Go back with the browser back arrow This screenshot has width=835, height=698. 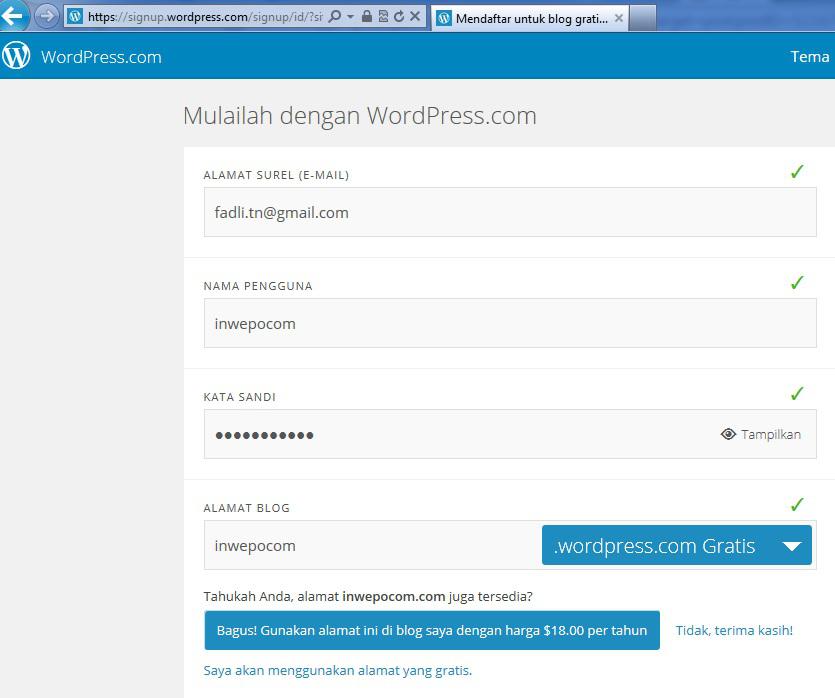(13, 15)
